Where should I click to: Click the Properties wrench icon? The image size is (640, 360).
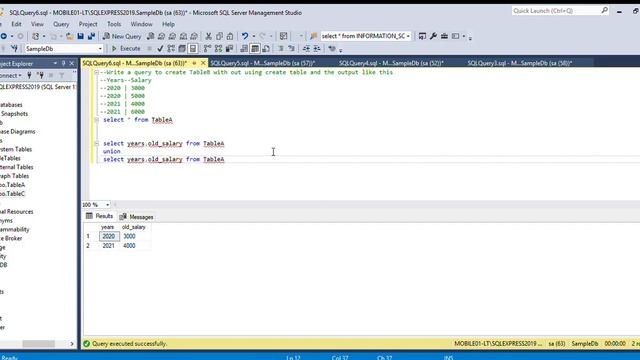click(x=433, y=36)
